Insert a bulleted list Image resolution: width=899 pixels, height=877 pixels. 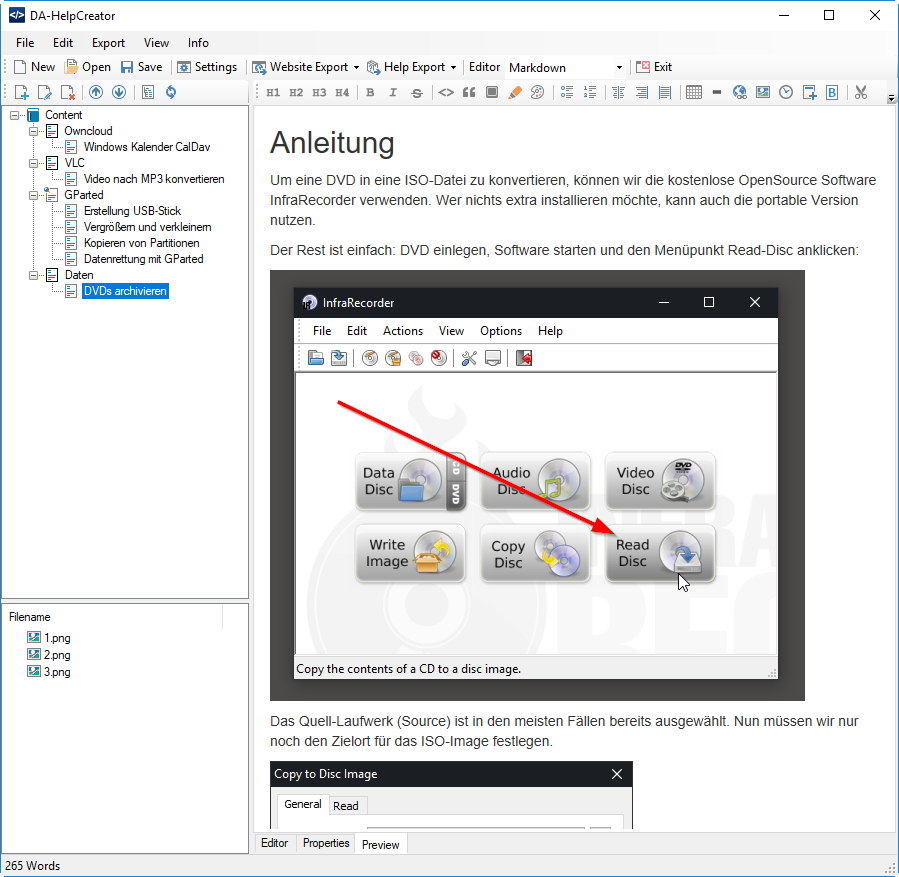point(566,92)
